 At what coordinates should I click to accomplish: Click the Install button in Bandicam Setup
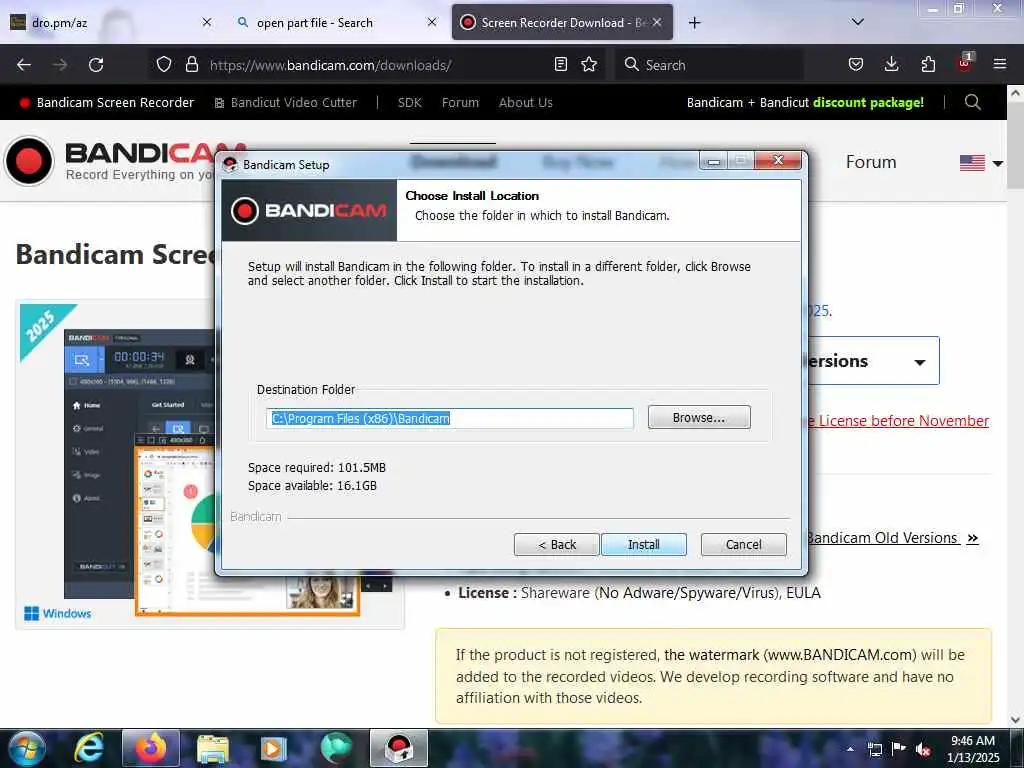643,545
